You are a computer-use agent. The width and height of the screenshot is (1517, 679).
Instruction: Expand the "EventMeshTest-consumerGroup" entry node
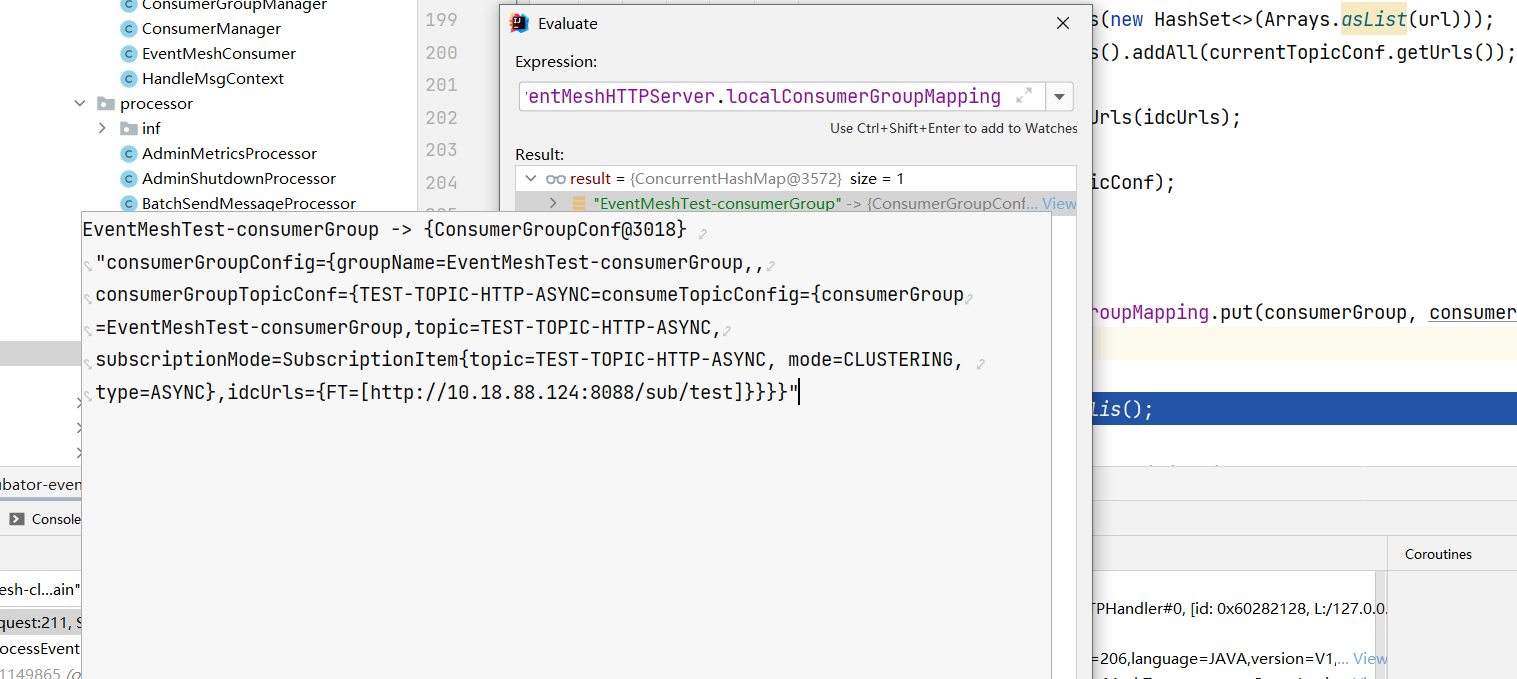click(x=553, y=204)
